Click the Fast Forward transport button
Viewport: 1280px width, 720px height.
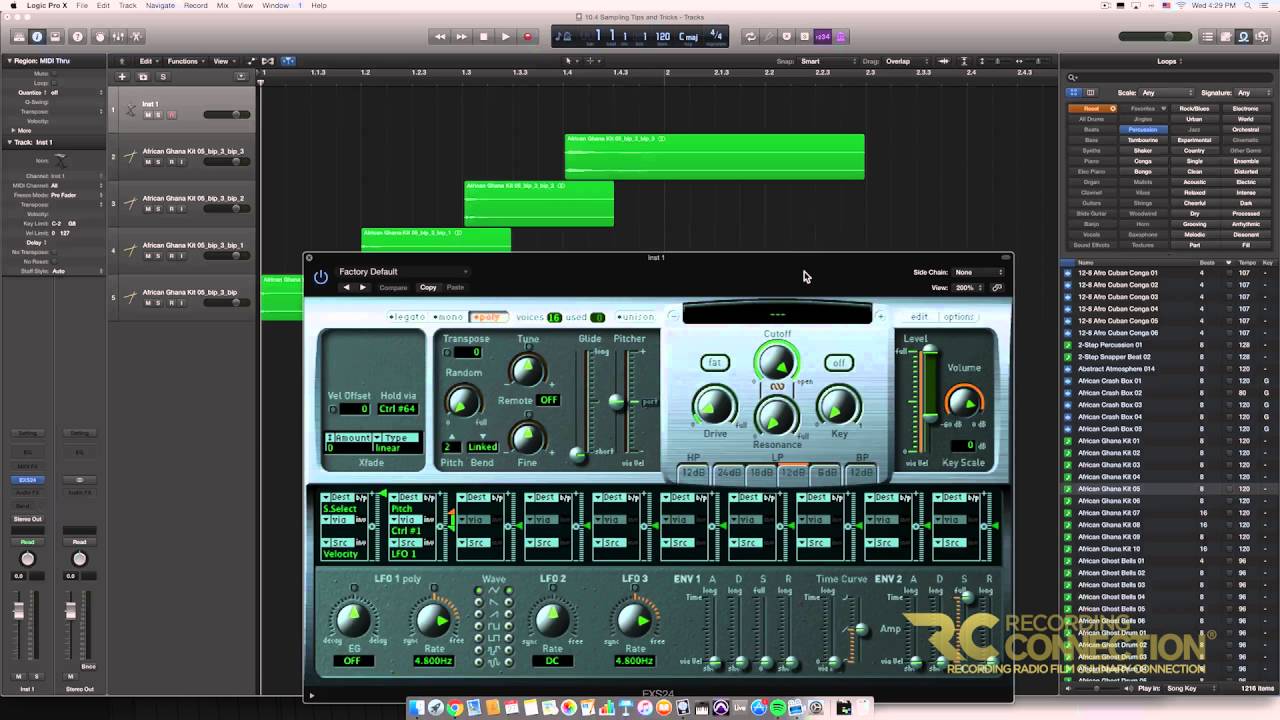point(461,37)
